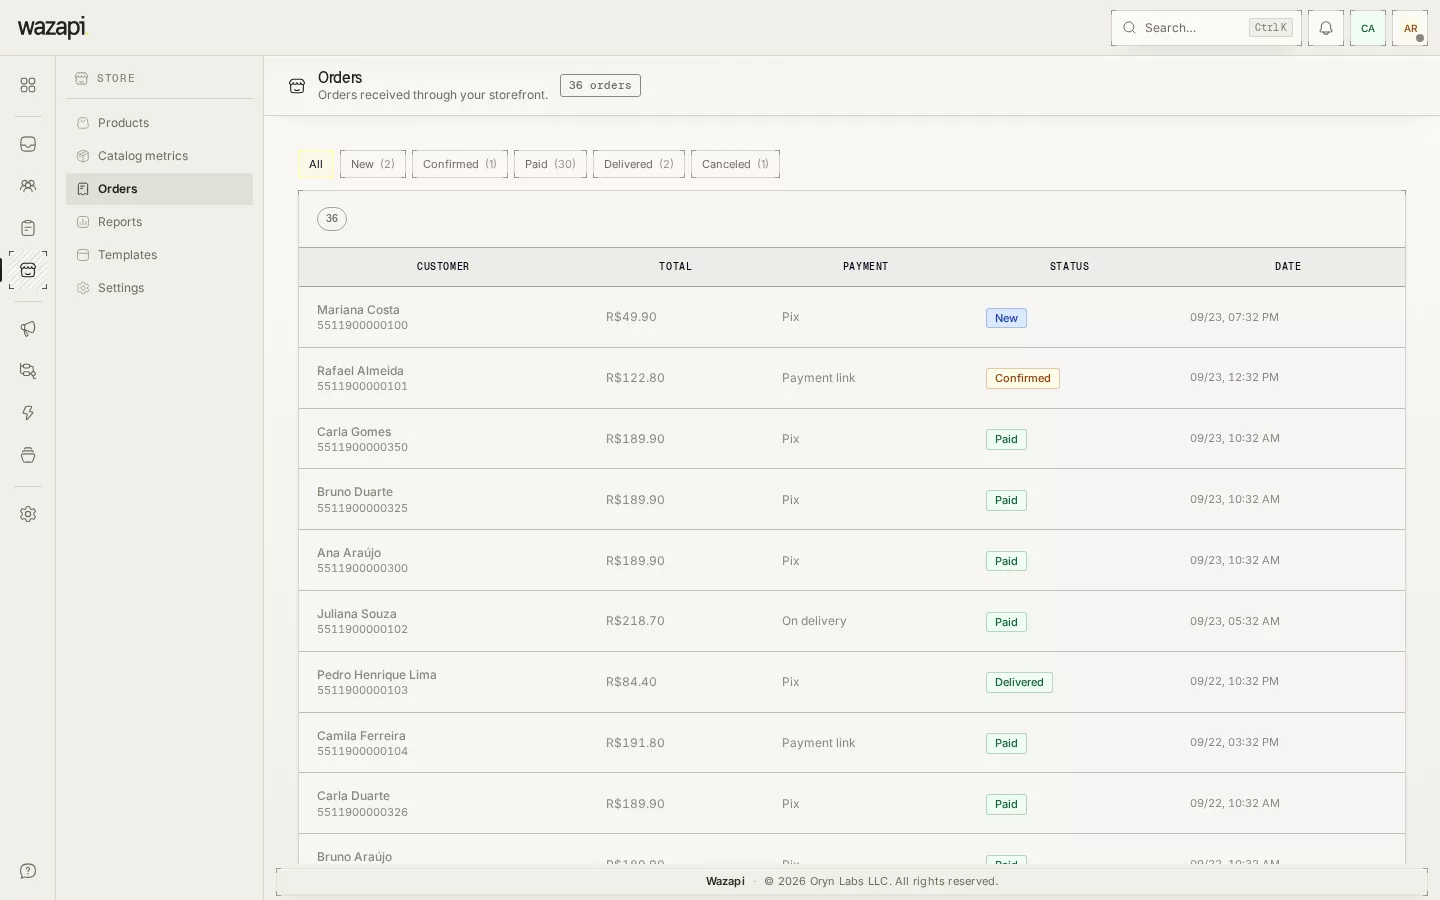This screenshot has height=900, width=1440.
Task: Click the help question mark icon
Action: point(28,871)
